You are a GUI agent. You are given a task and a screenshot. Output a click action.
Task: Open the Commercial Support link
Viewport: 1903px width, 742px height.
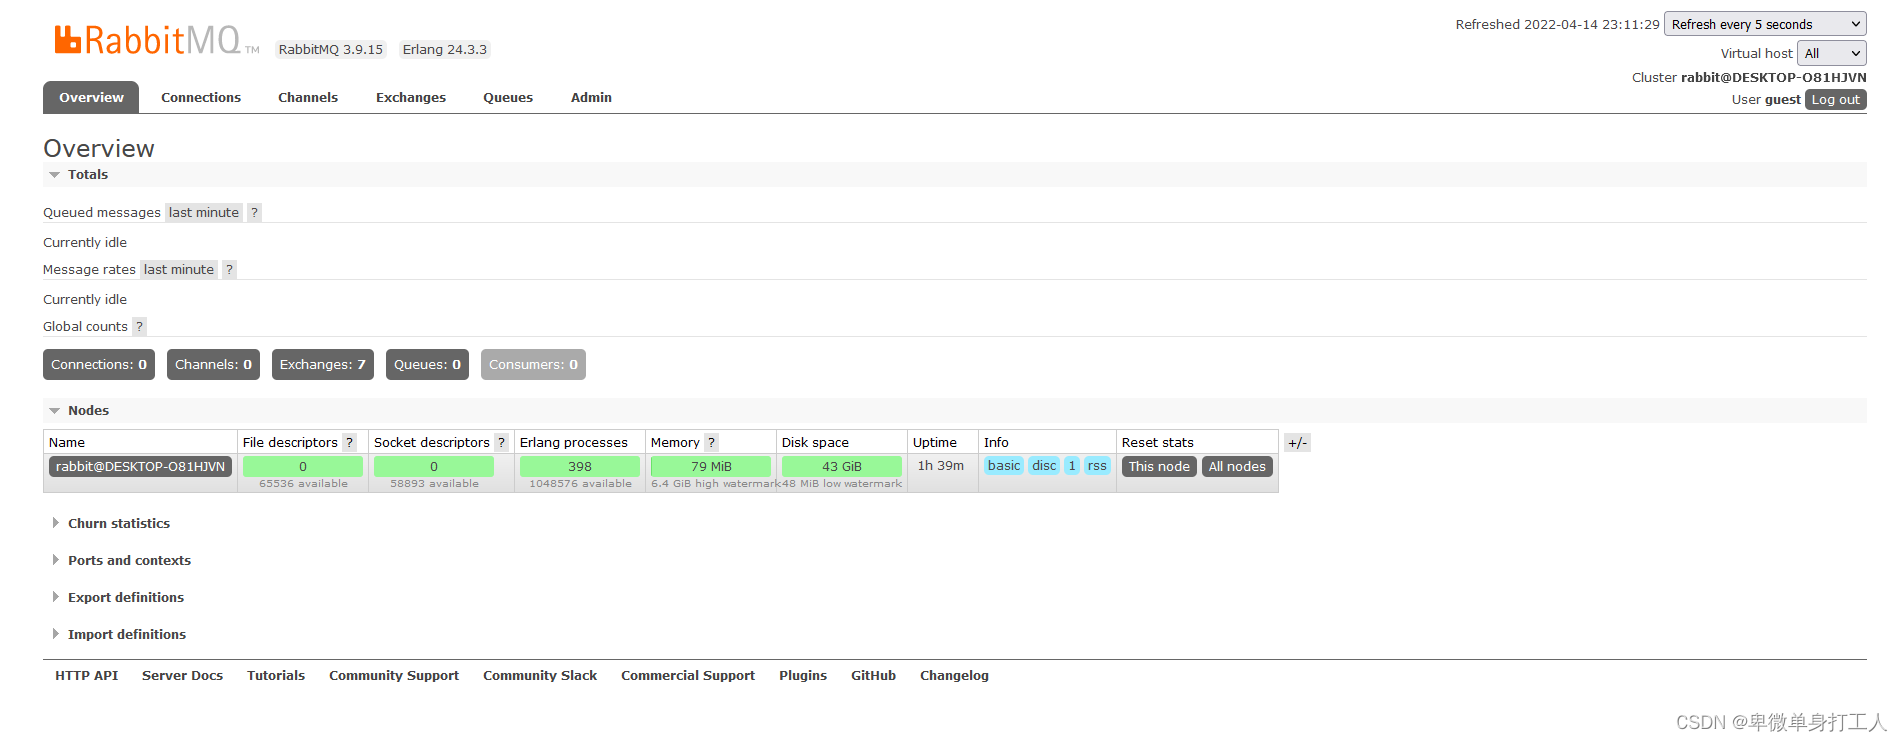[688, 675]
